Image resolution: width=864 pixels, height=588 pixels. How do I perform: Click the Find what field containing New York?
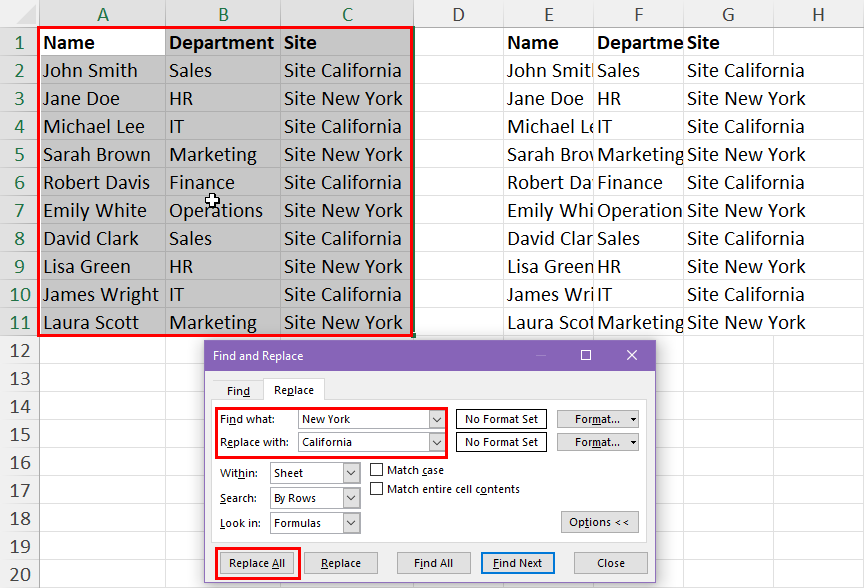click(364, 419)
